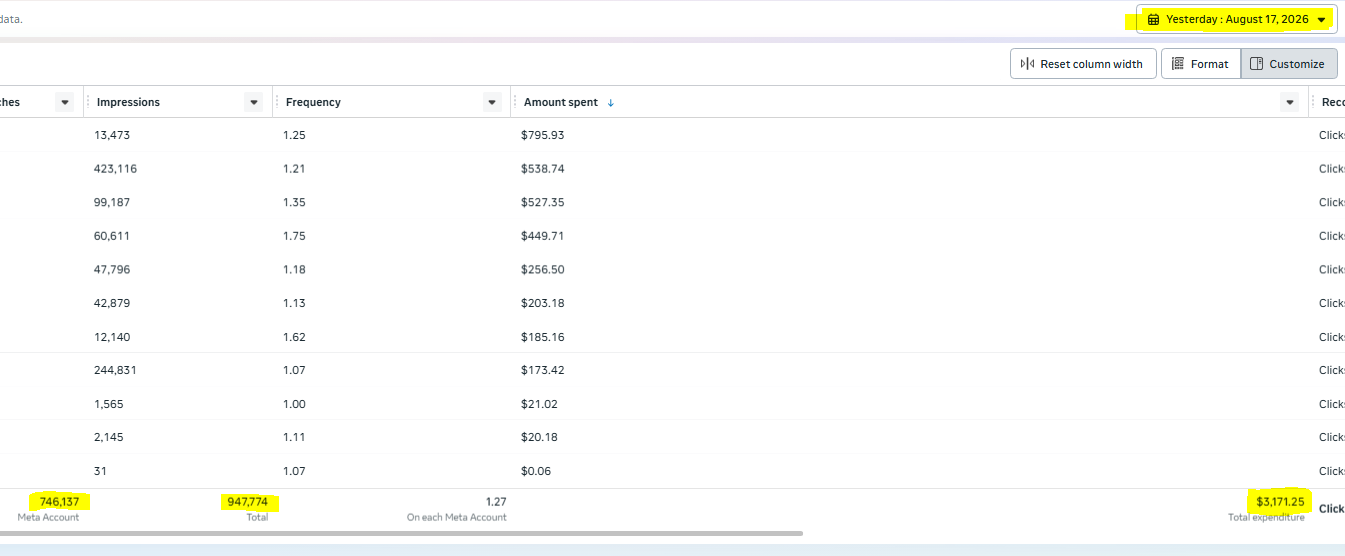
Task: Click the Frequency column header
Action: 313,102
